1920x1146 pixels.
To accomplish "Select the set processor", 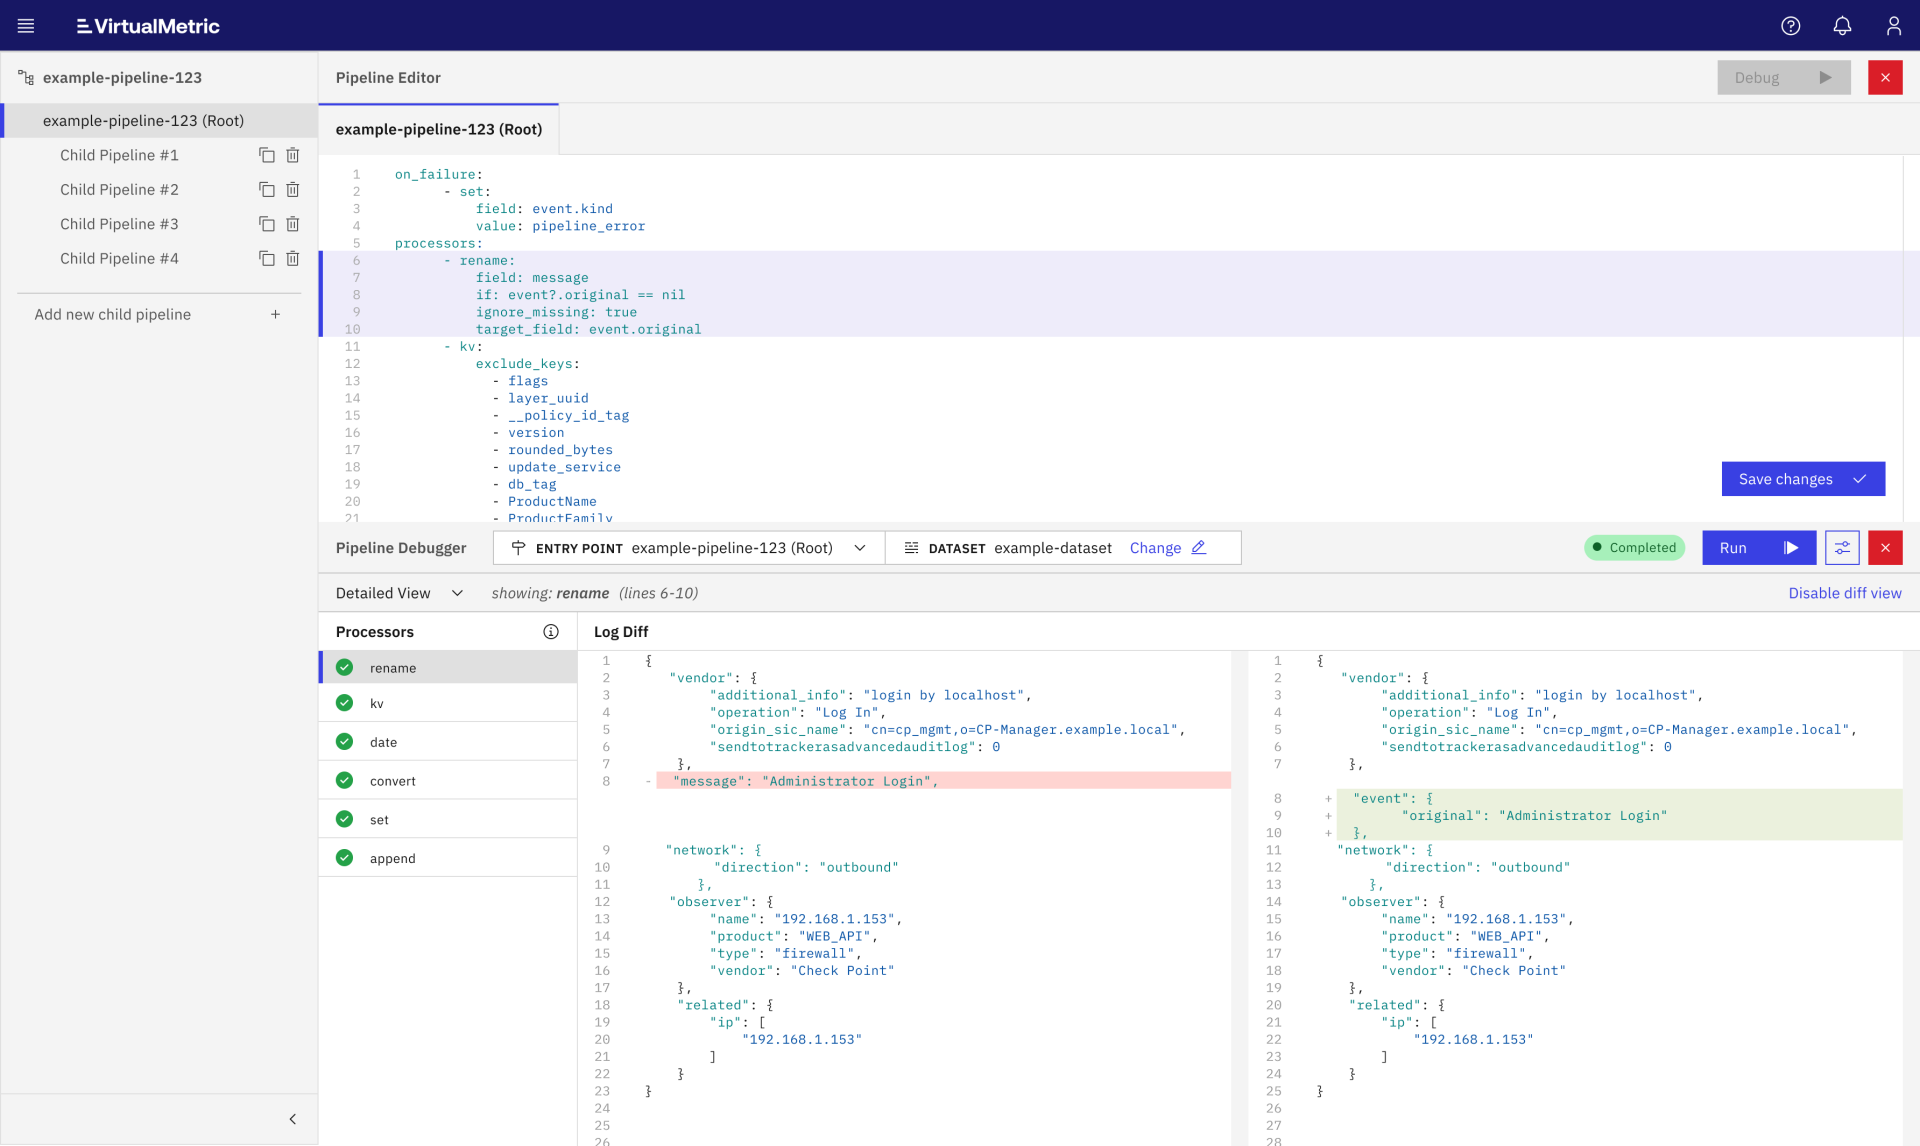I will pos(448,819).
